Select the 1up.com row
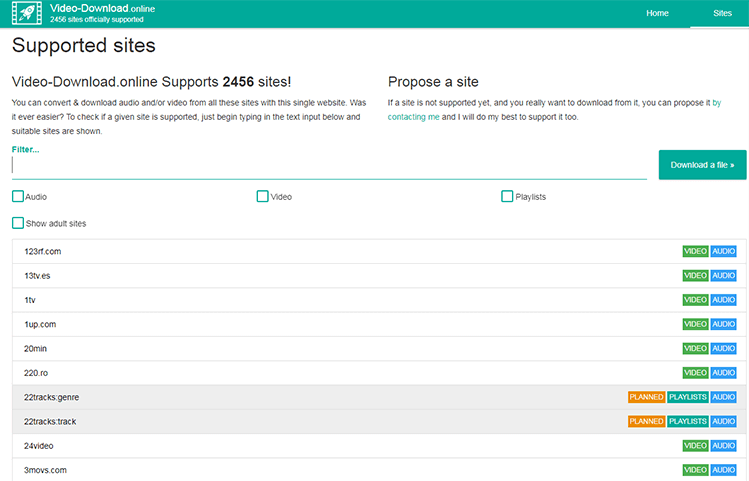The width and height of the screenshot is (749, 481). [379, 324]
